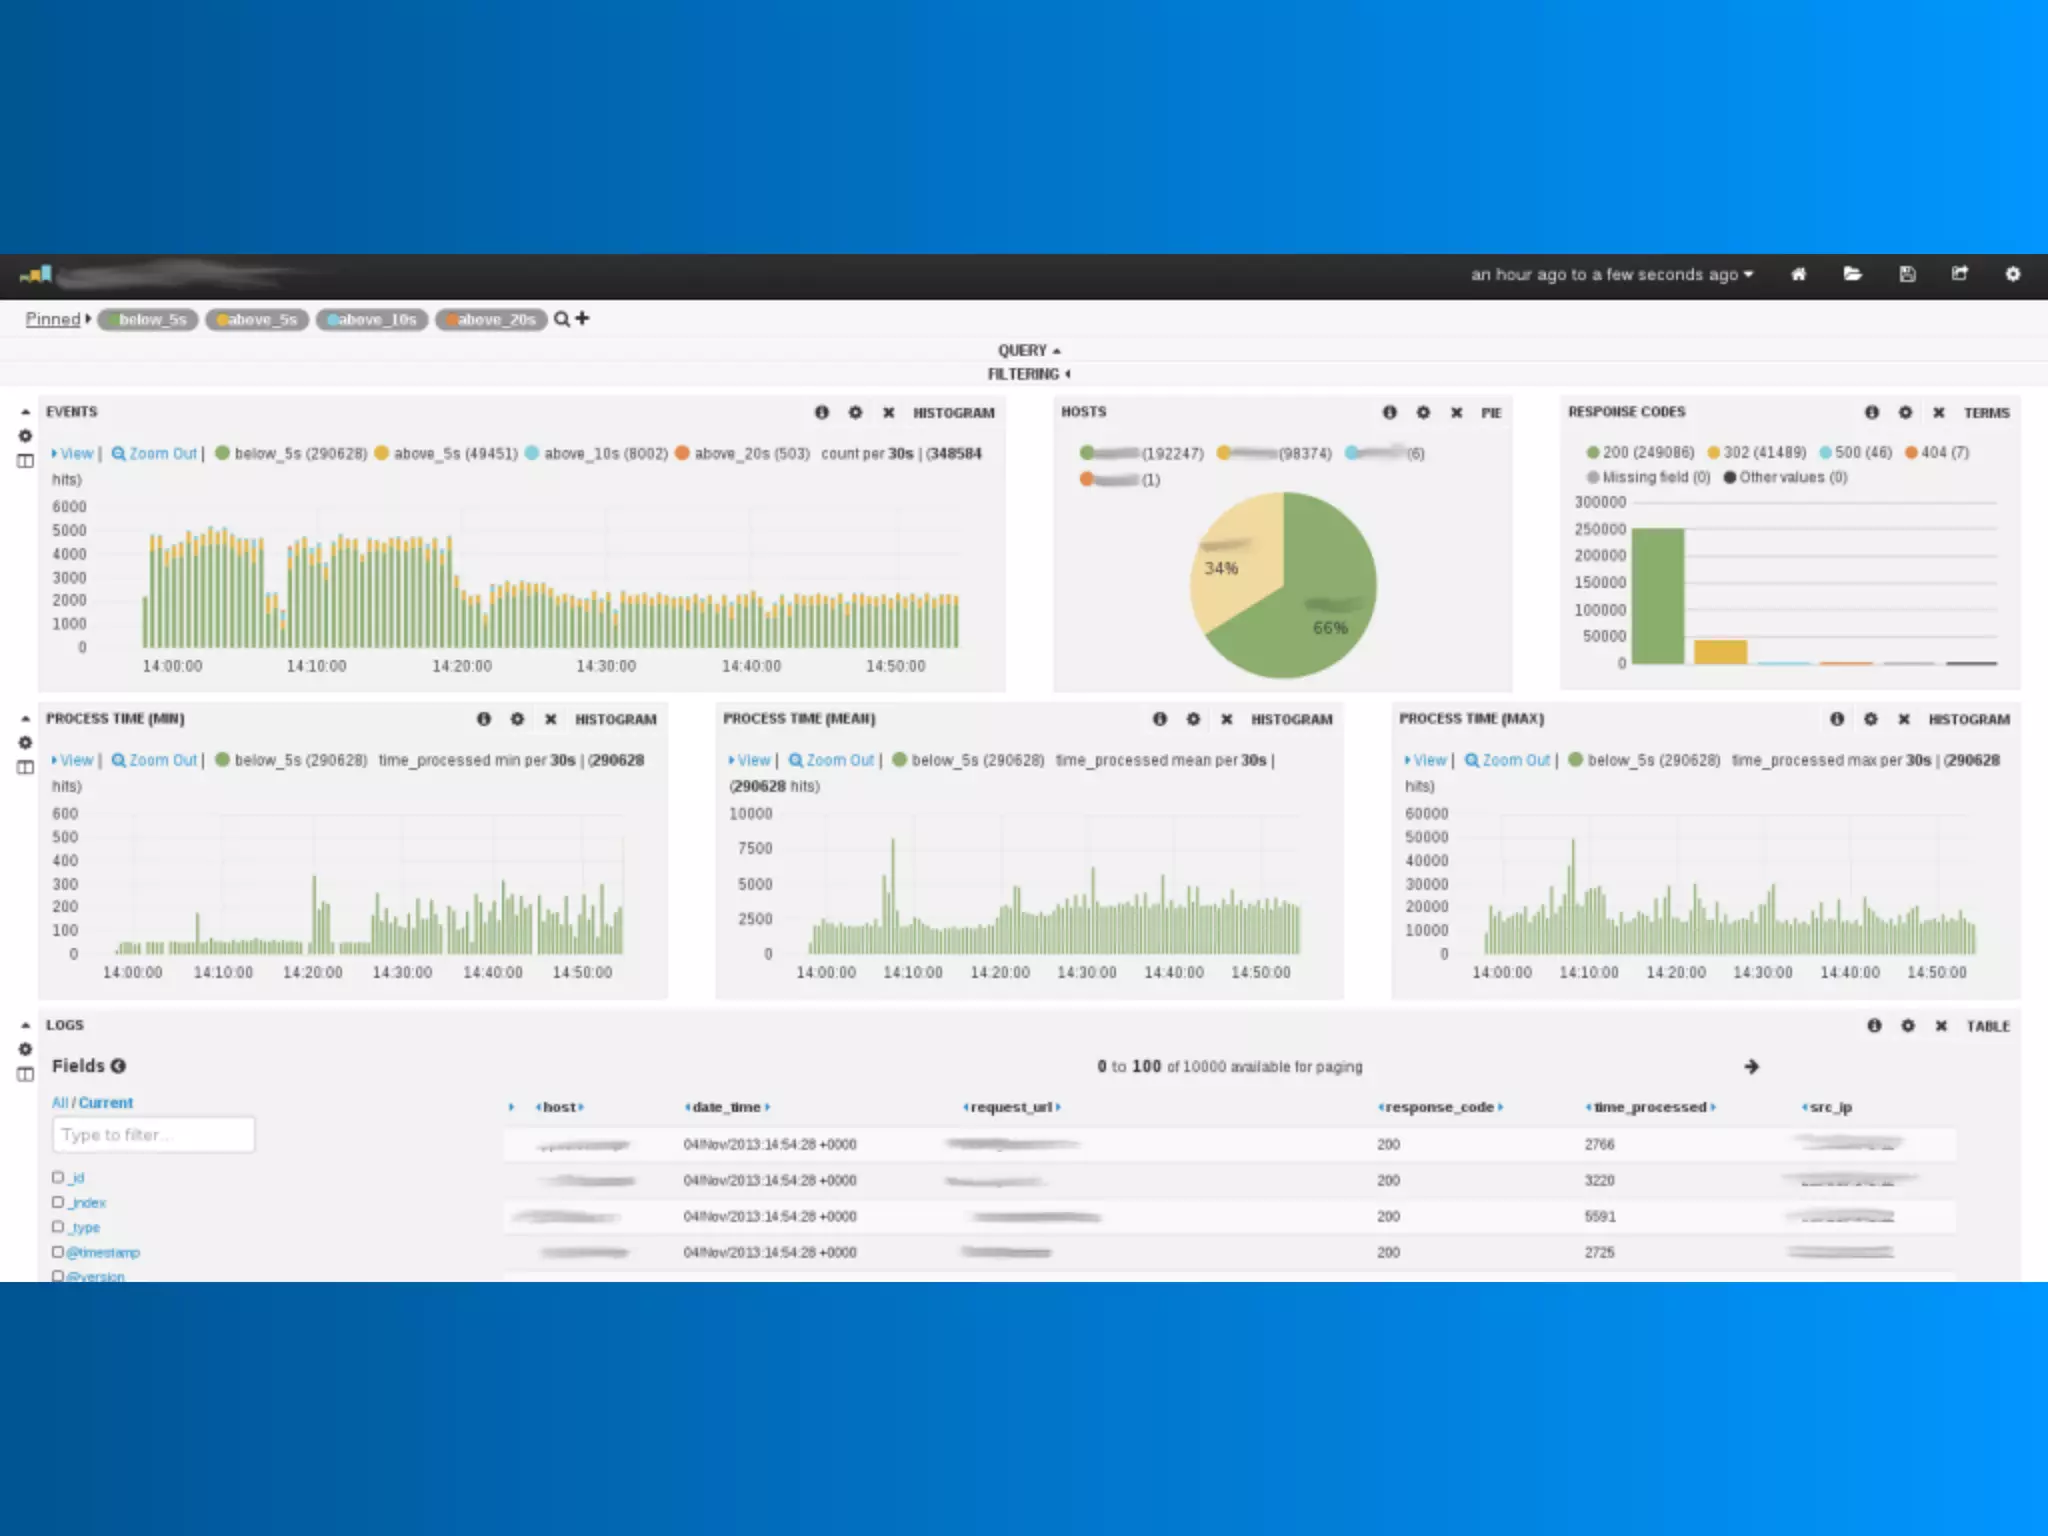Enable the @timestamp field checkbox
The image size is (2048, 1536).
click(x=58, y=1251)
